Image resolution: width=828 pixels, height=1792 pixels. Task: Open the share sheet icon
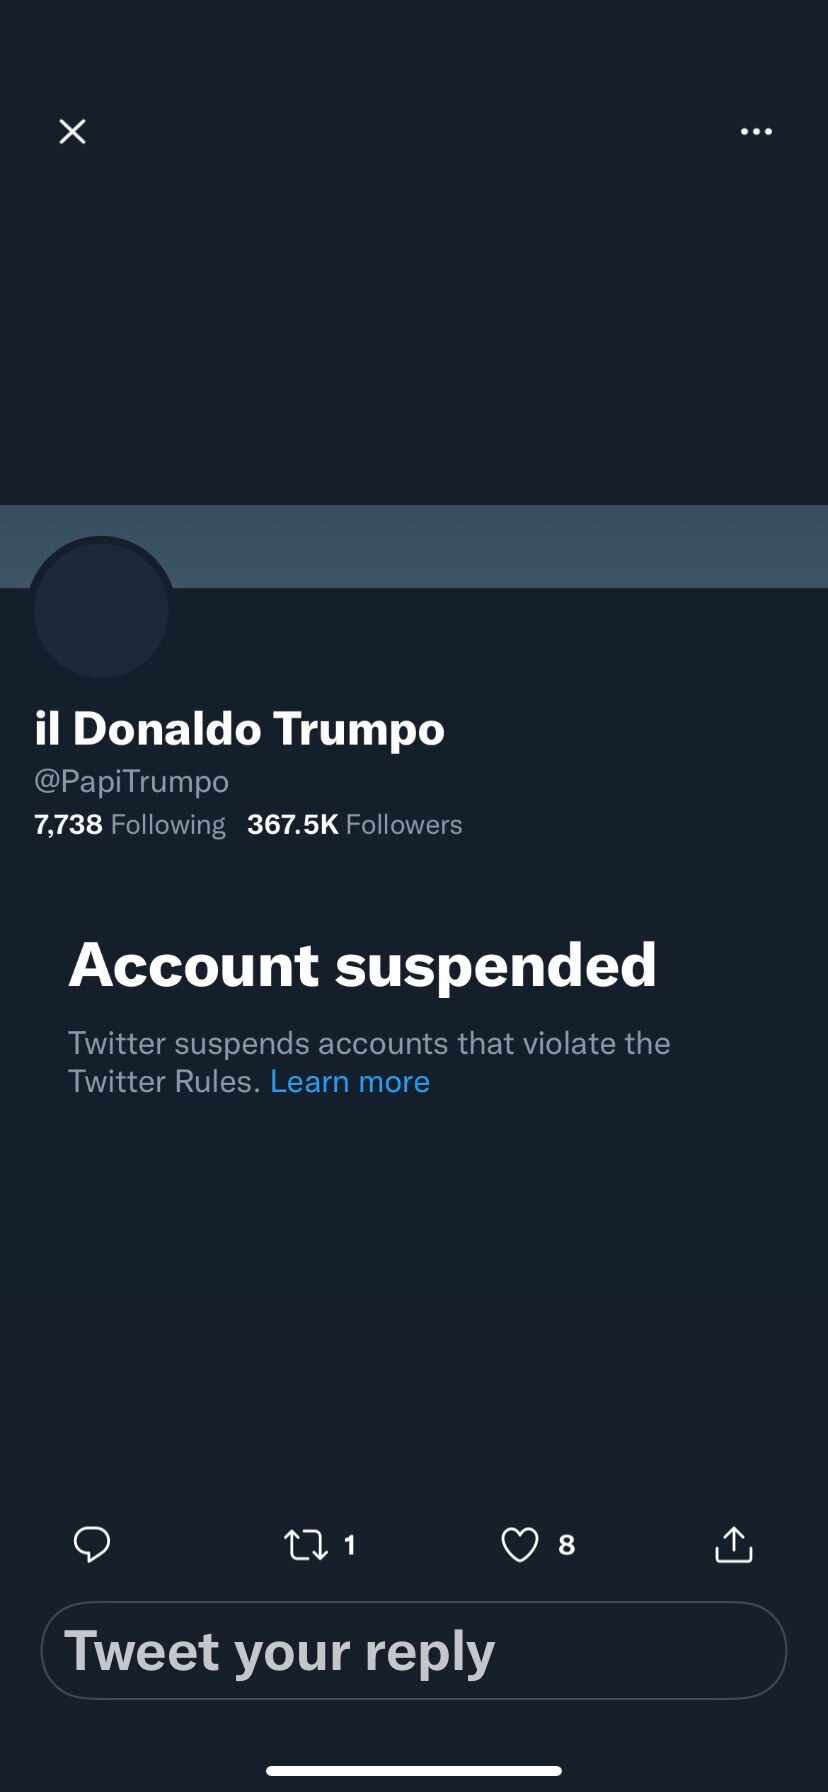[x=734, y=1544]
